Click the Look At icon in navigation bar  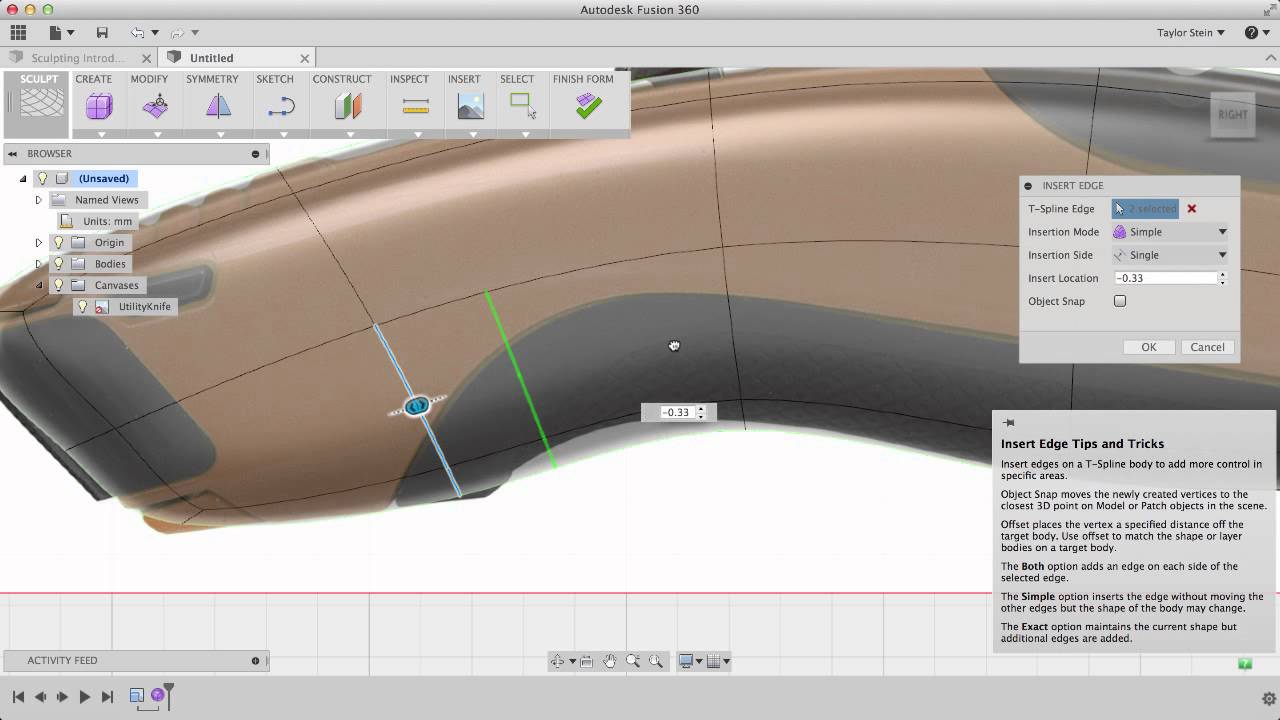pos(586,661)
